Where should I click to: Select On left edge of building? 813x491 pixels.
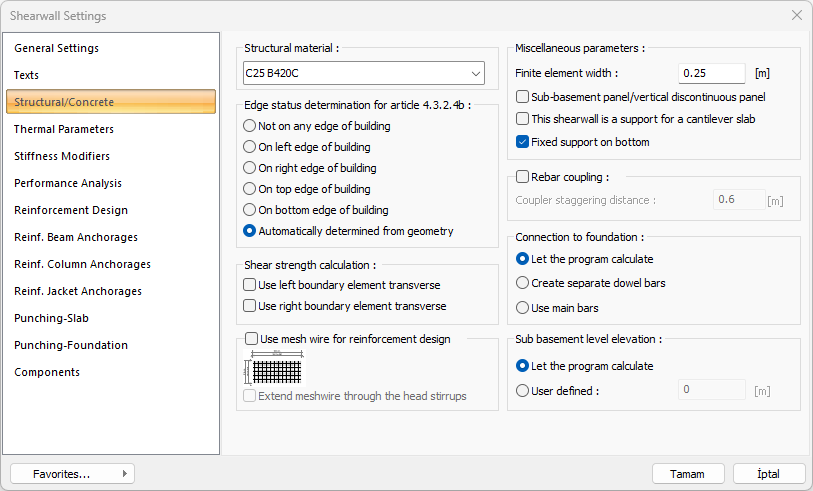(x=250, y=147)
